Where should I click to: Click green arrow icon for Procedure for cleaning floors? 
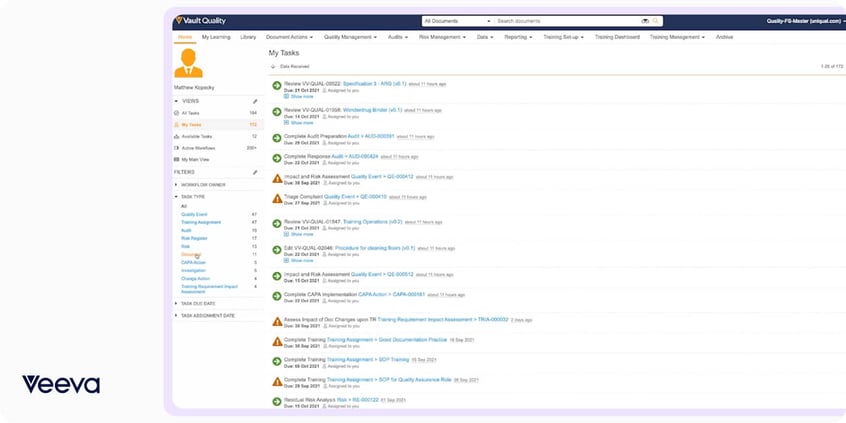[277, 250]
